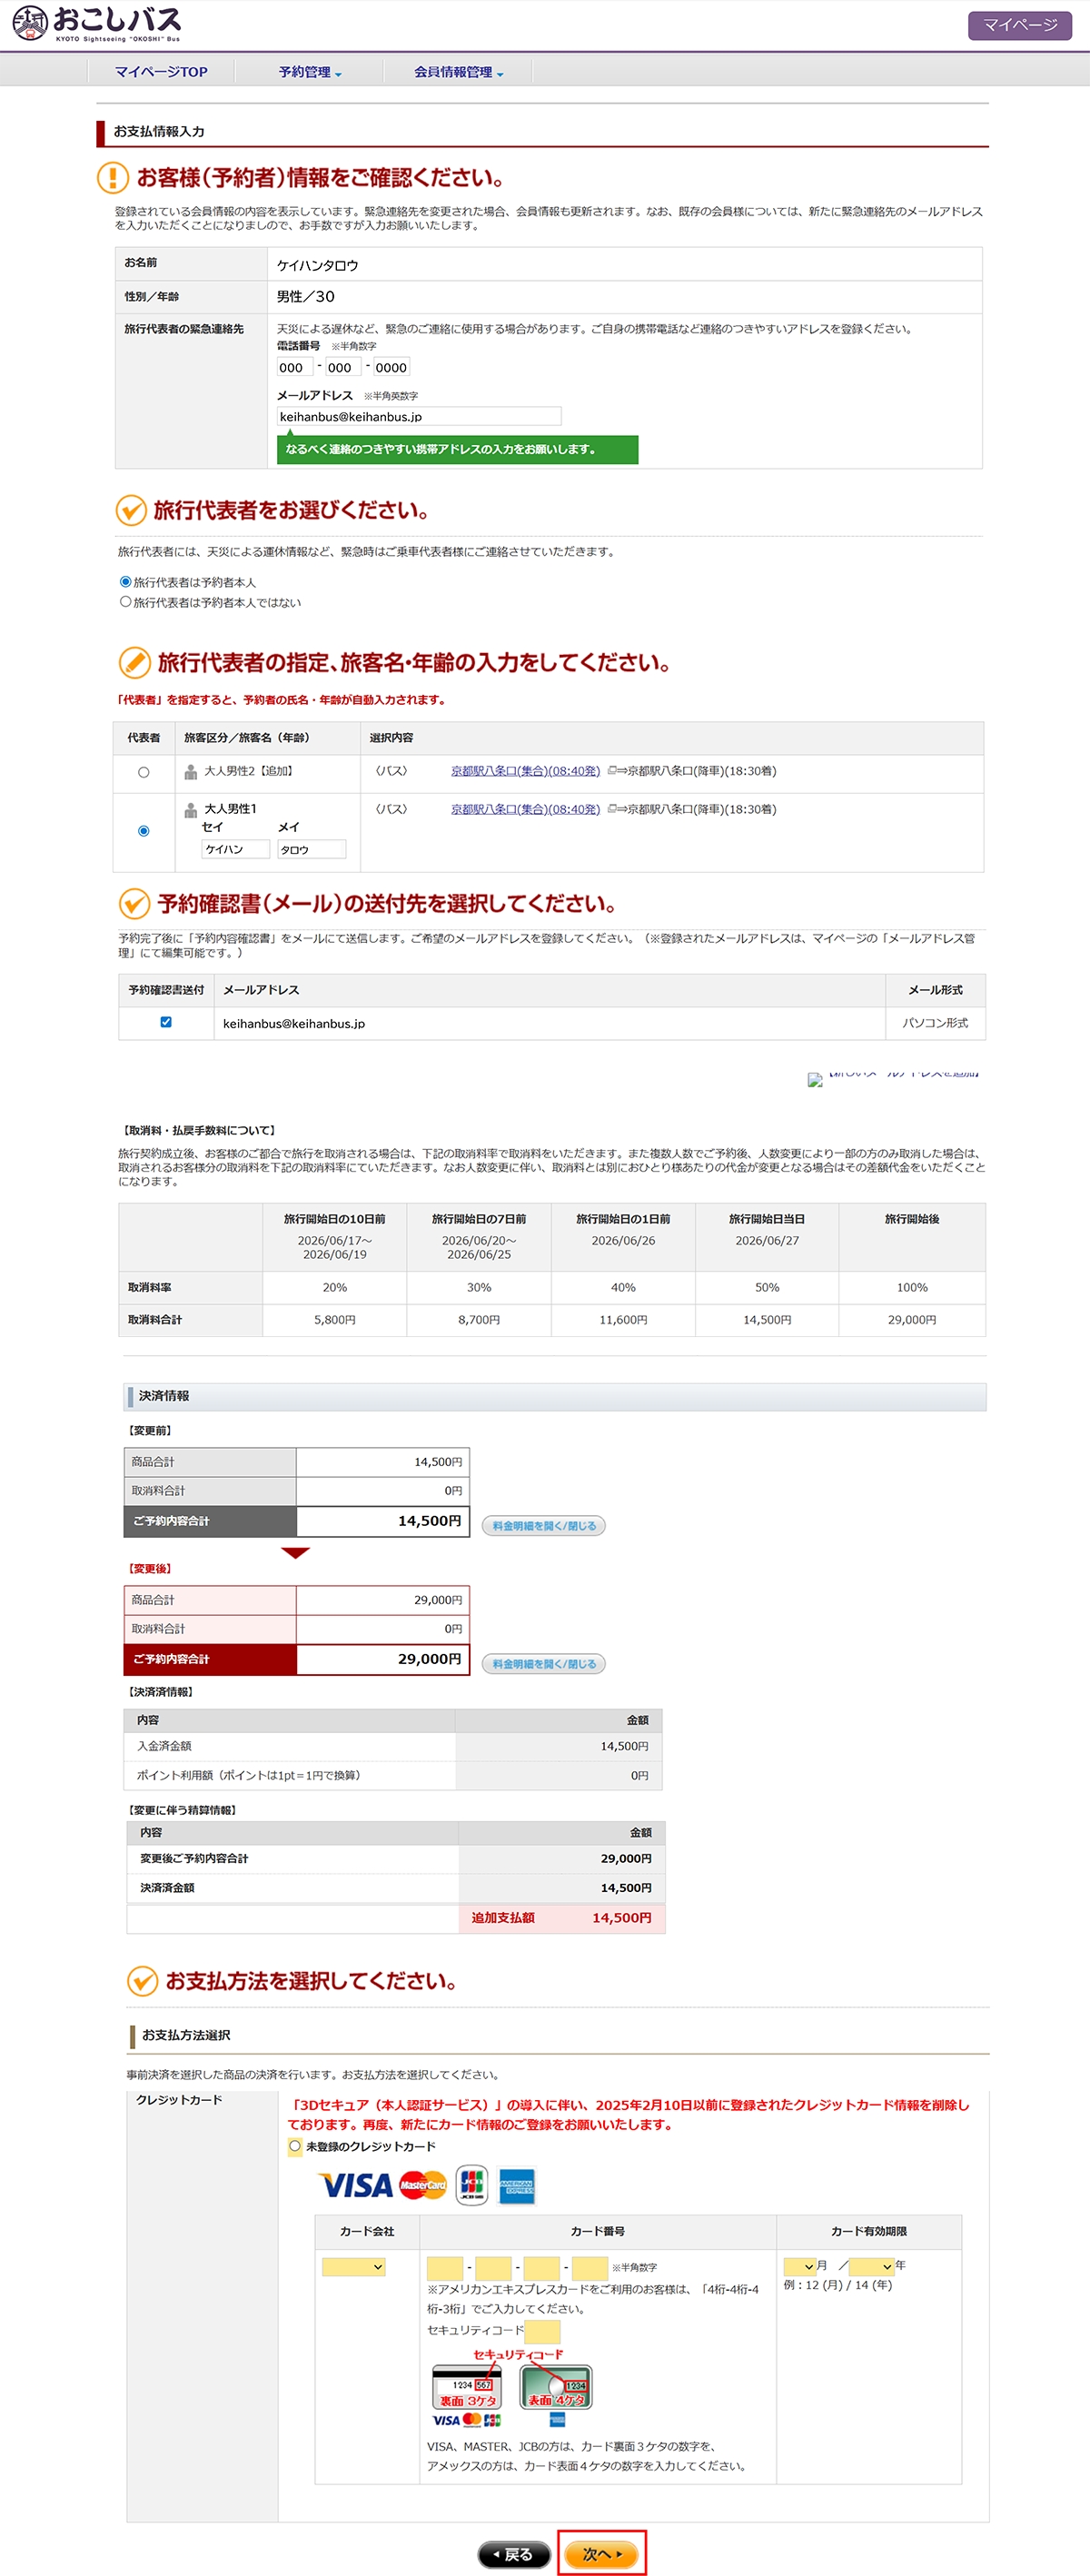Click the 追加支払額 14,500円 amount cell
Viewport: 1090px width, 2576px height.
562,1917
